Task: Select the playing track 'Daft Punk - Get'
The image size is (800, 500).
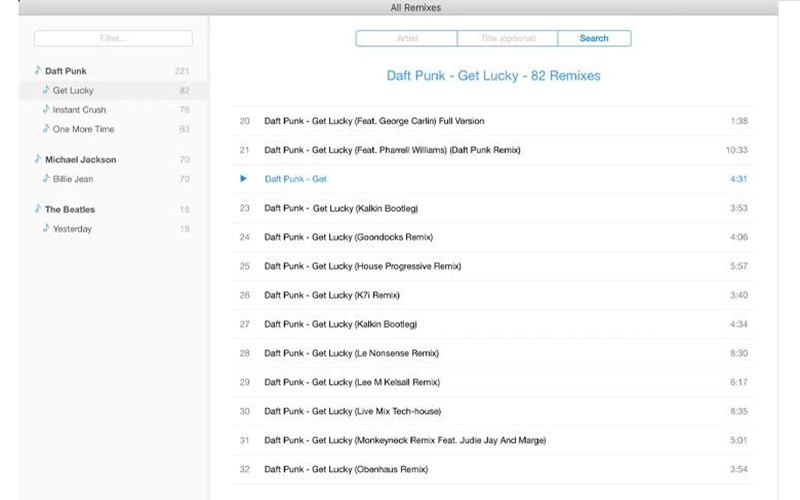Action: tap(493, 179)
